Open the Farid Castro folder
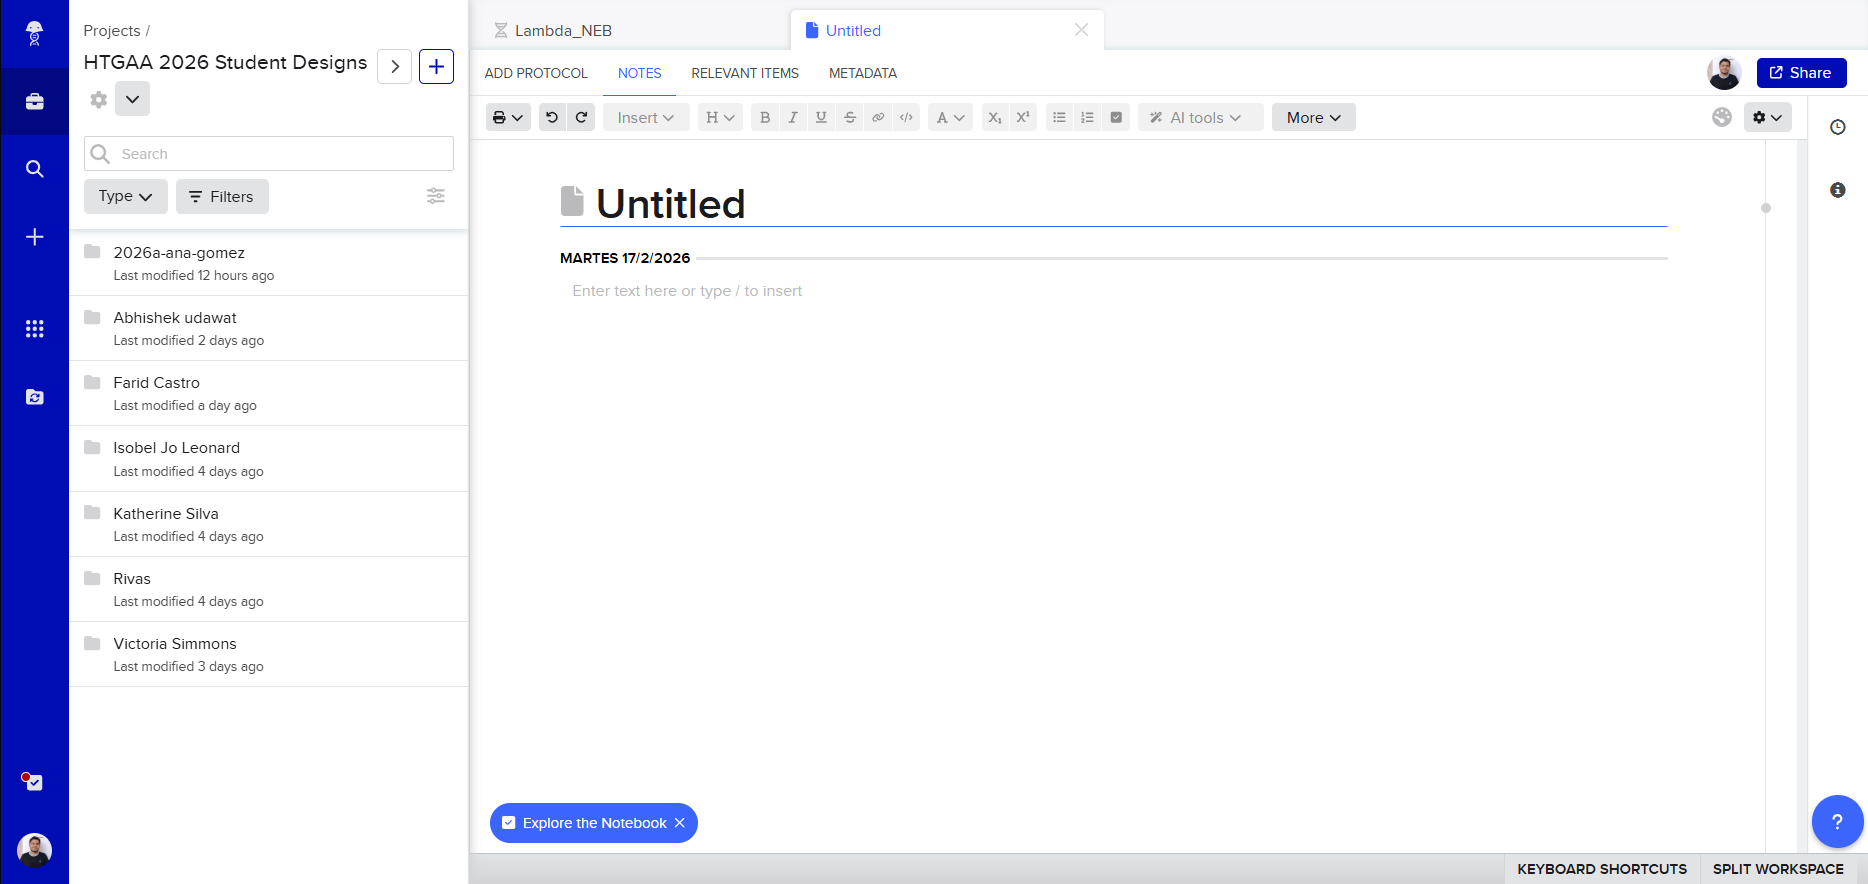The width and height of the screenshot is (1868, 884). [157, 383]
